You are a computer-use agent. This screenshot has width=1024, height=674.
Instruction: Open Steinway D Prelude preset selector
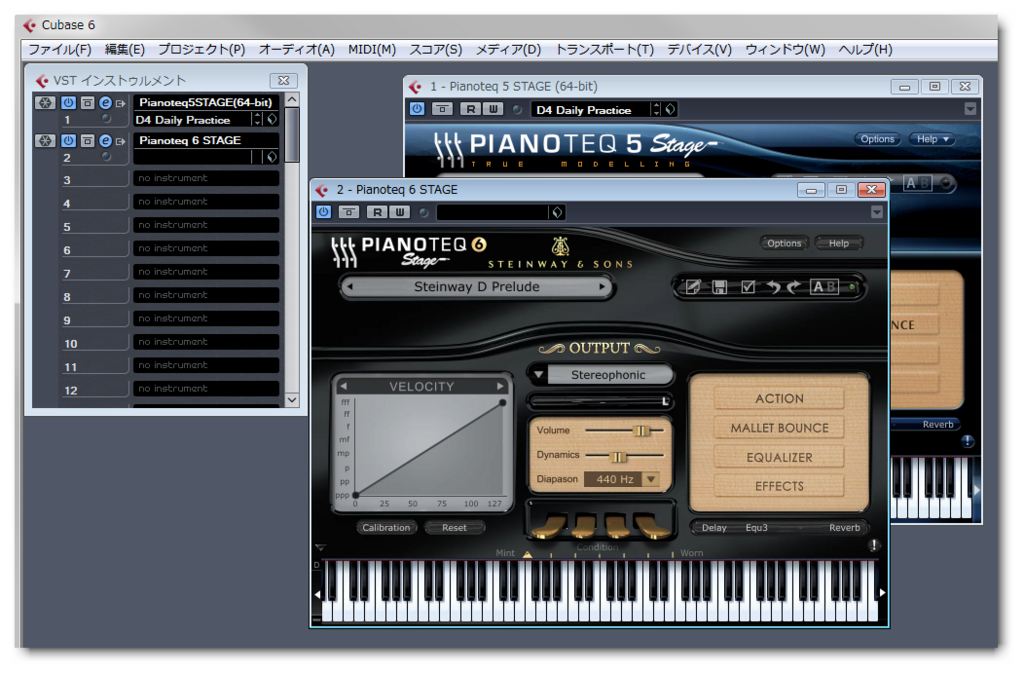[x=477, y=287]
